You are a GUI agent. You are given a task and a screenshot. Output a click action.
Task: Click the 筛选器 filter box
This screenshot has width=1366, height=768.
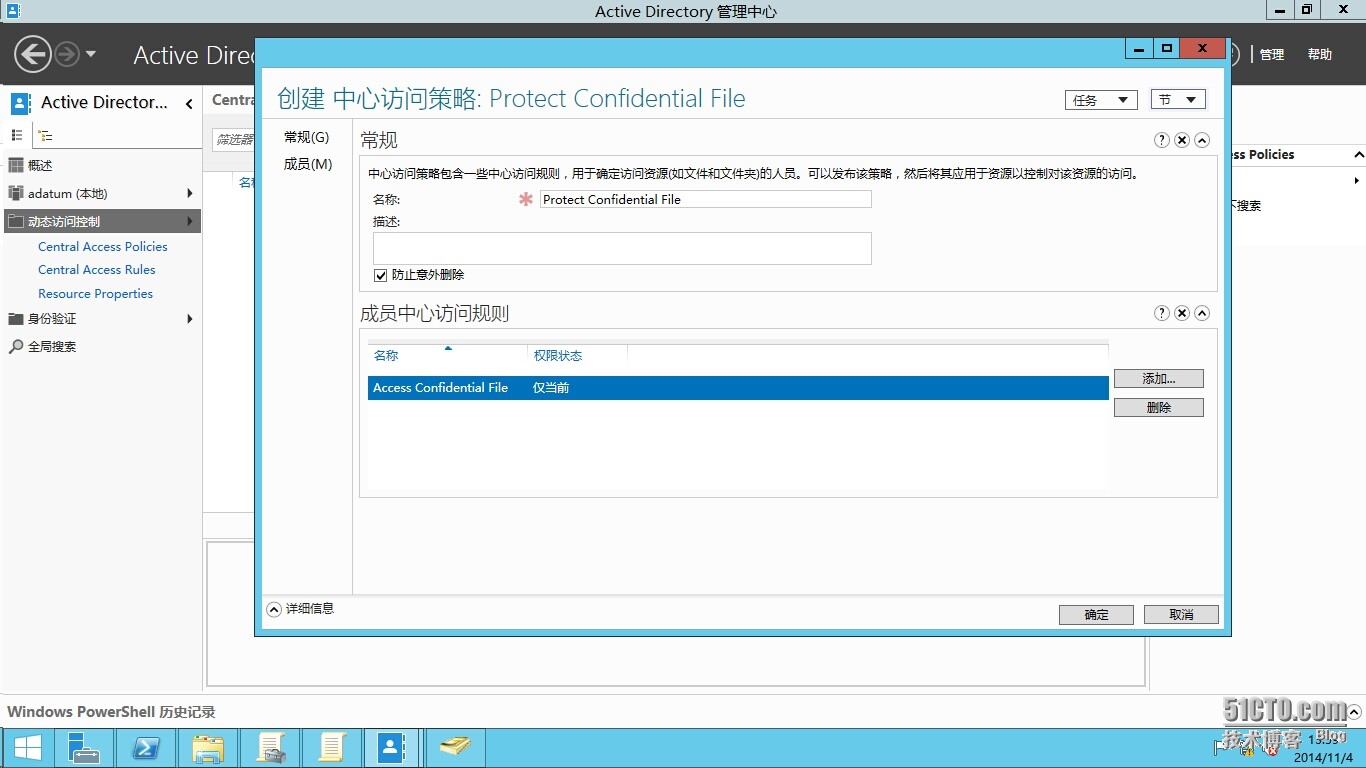pyautogui.click(x=234, y=139)
